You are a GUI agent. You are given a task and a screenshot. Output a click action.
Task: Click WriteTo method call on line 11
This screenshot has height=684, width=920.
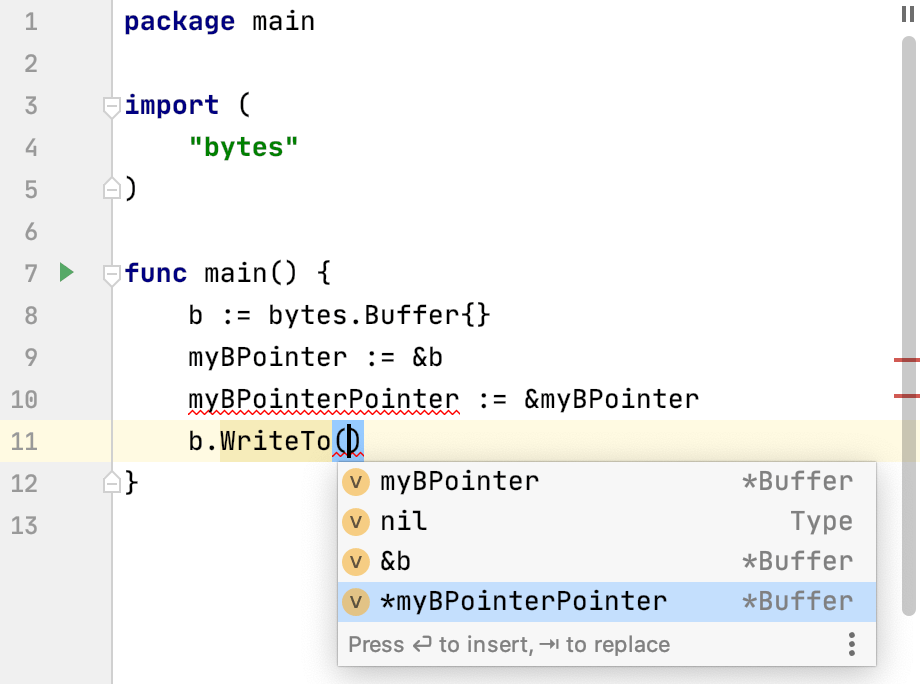click(276, 441)
